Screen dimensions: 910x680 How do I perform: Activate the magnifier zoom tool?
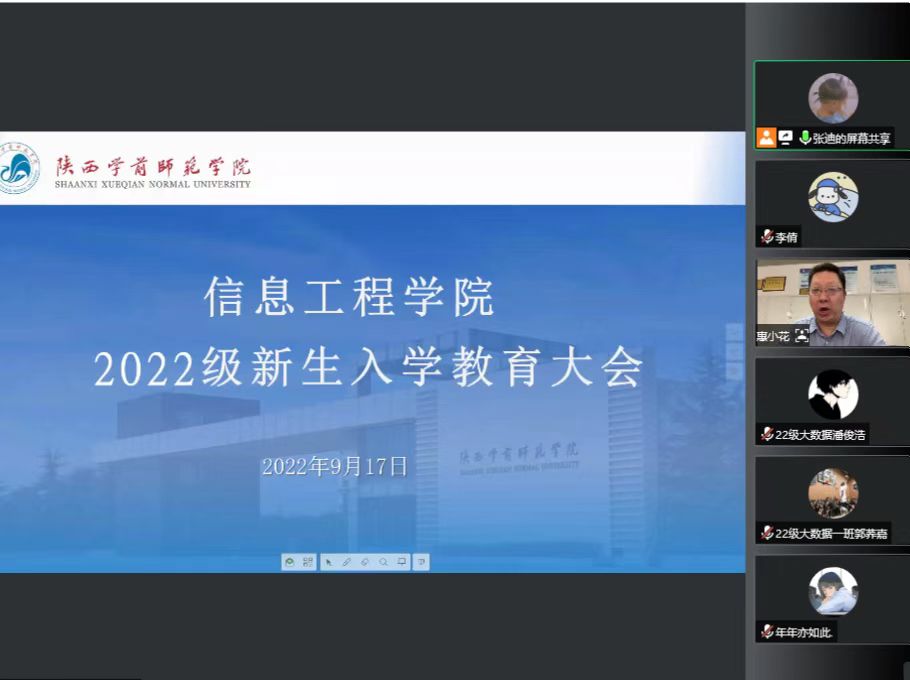383,562
